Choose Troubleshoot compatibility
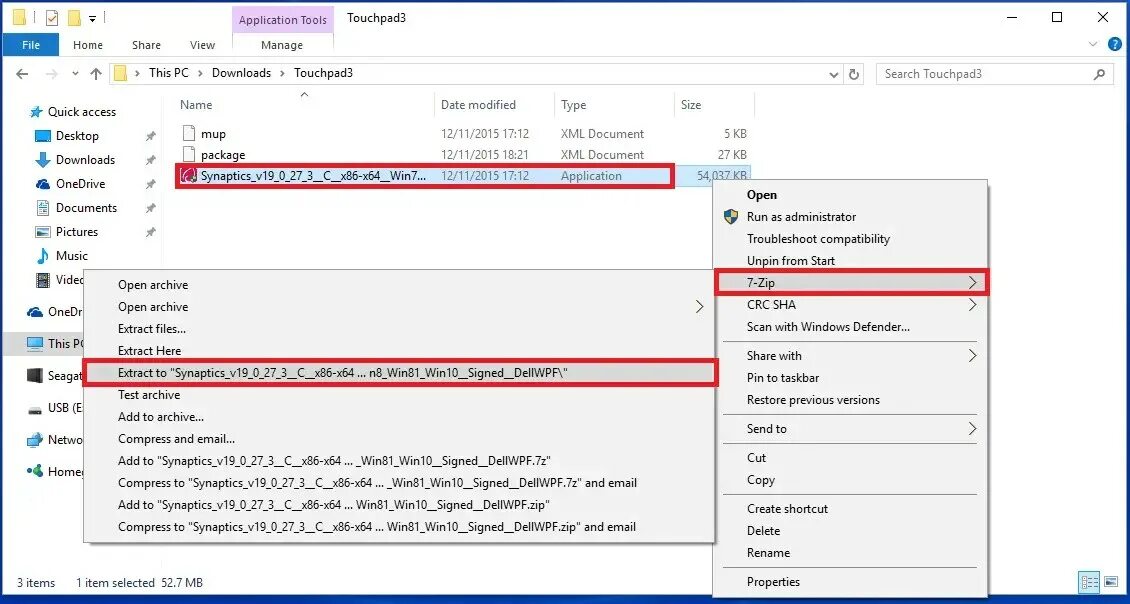1130x604 pixels. coord(818,239)
